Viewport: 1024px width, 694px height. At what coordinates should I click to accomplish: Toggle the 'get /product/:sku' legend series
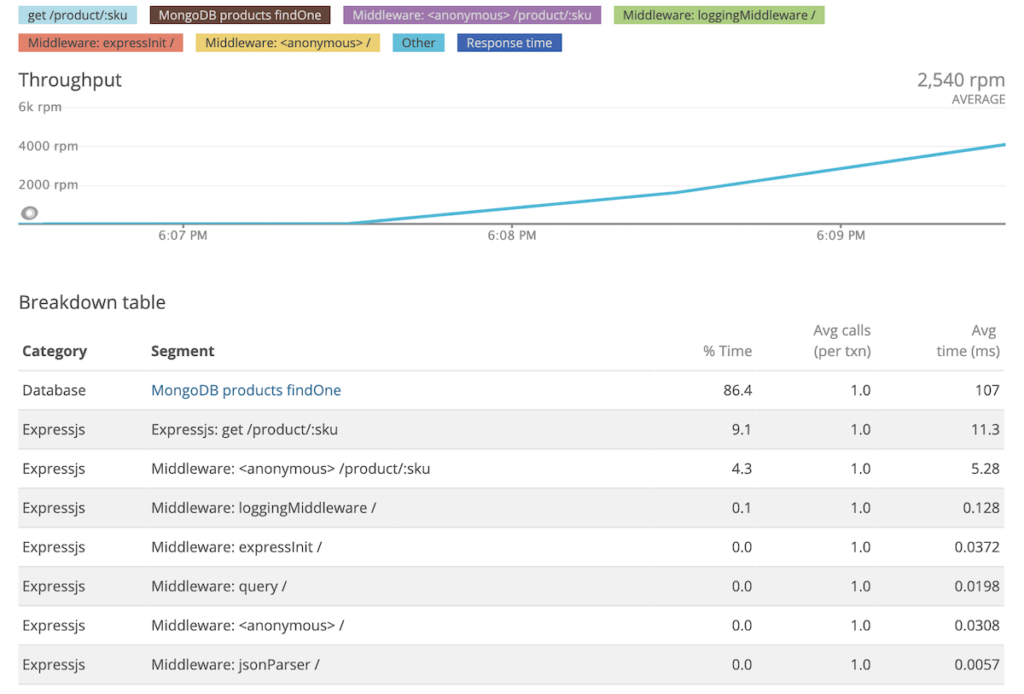tap(78, 15)
